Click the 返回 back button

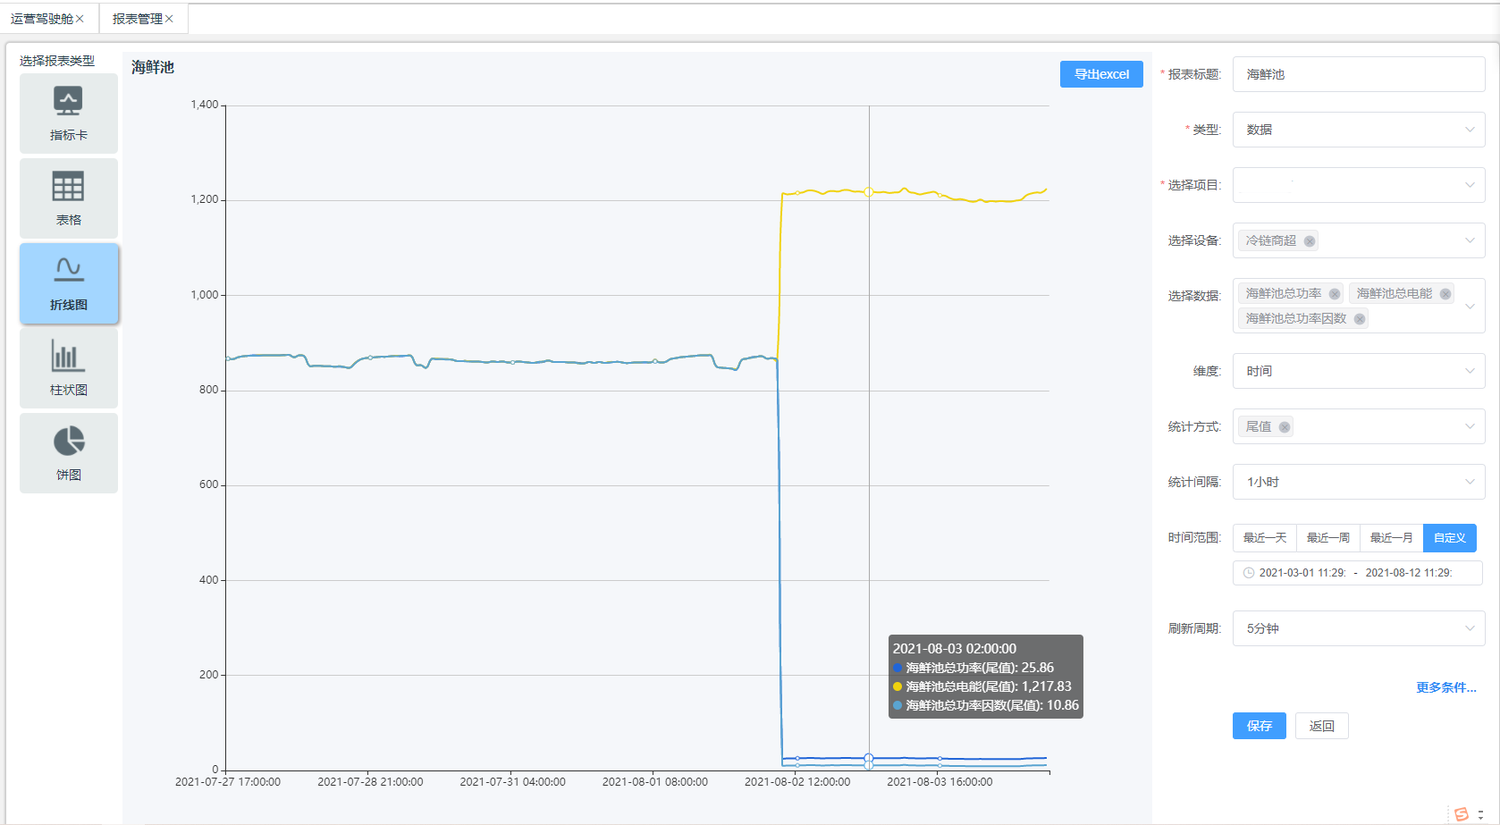coord(1322,726)
